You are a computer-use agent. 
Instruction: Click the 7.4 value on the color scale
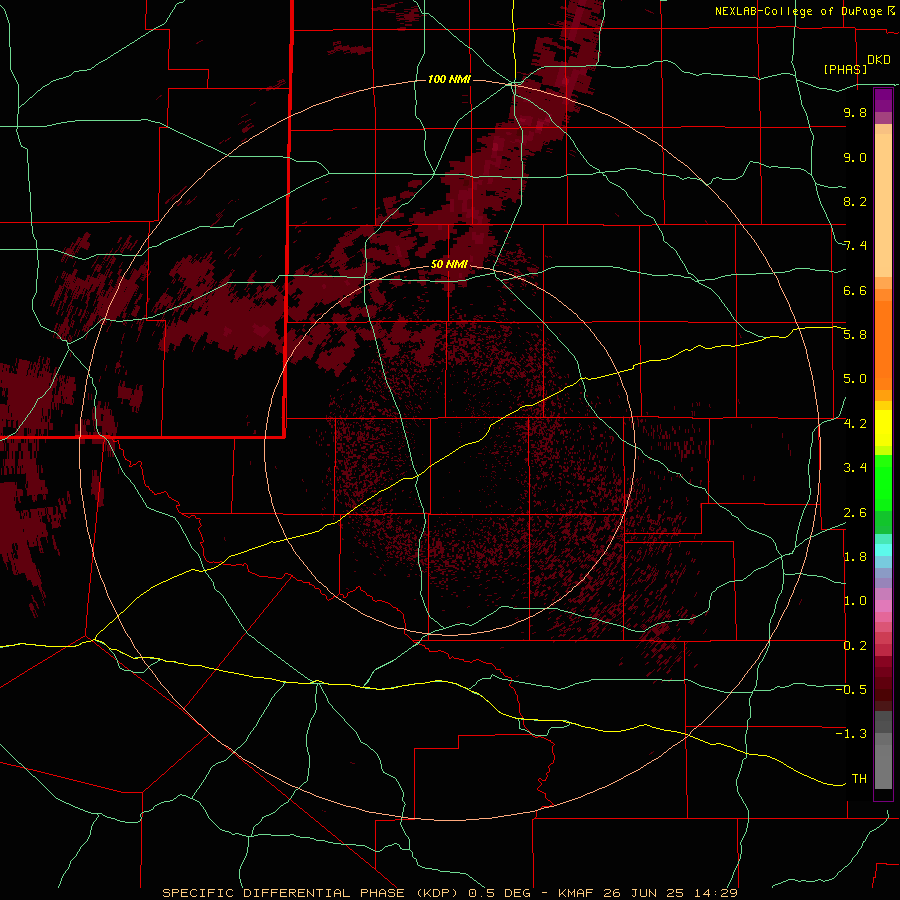855,246
